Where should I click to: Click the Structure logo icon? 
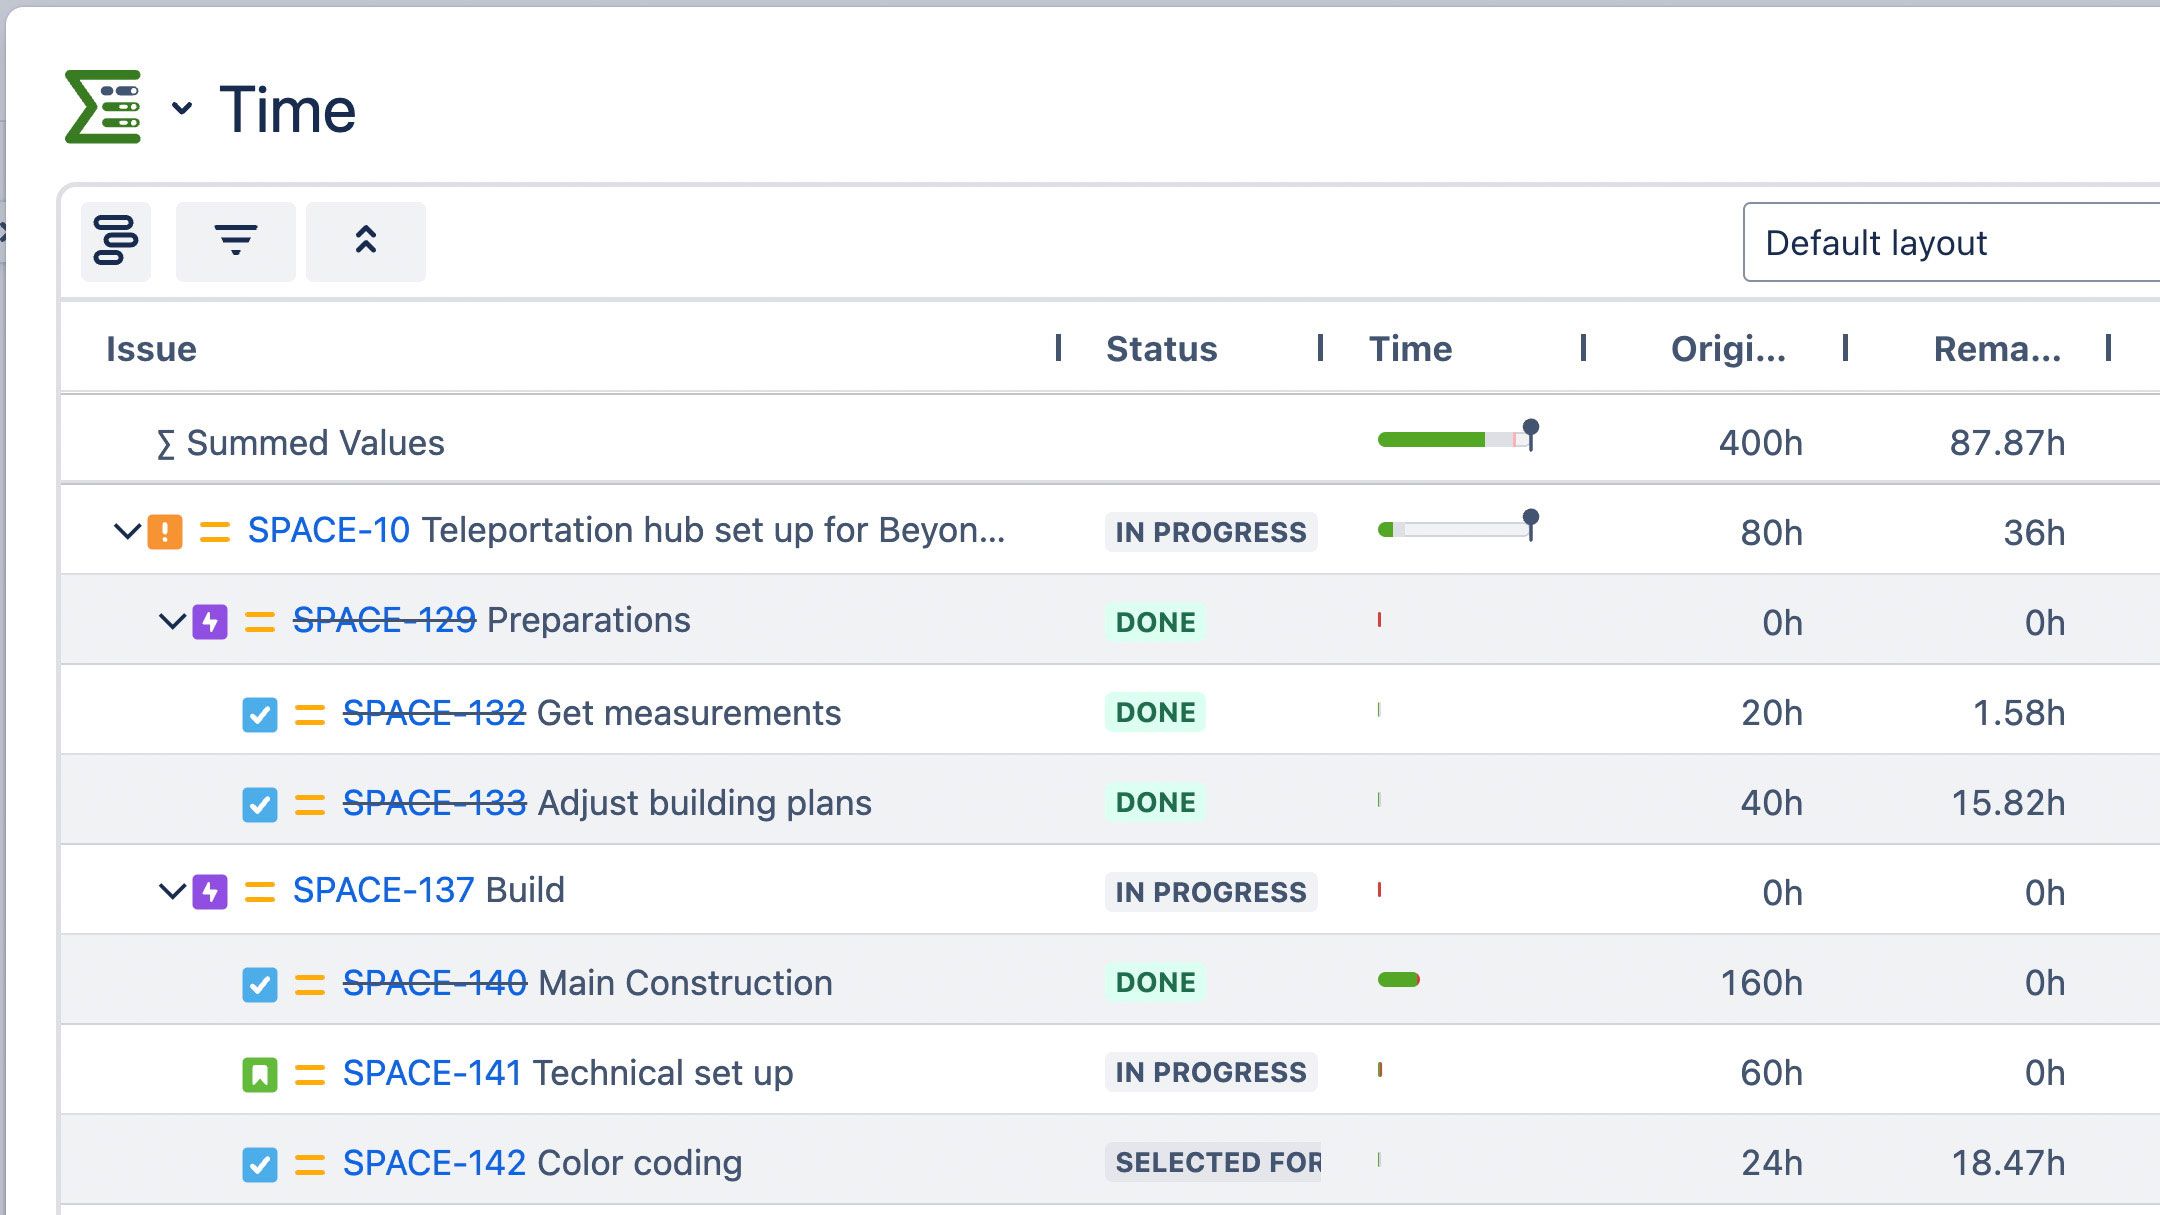103,107
